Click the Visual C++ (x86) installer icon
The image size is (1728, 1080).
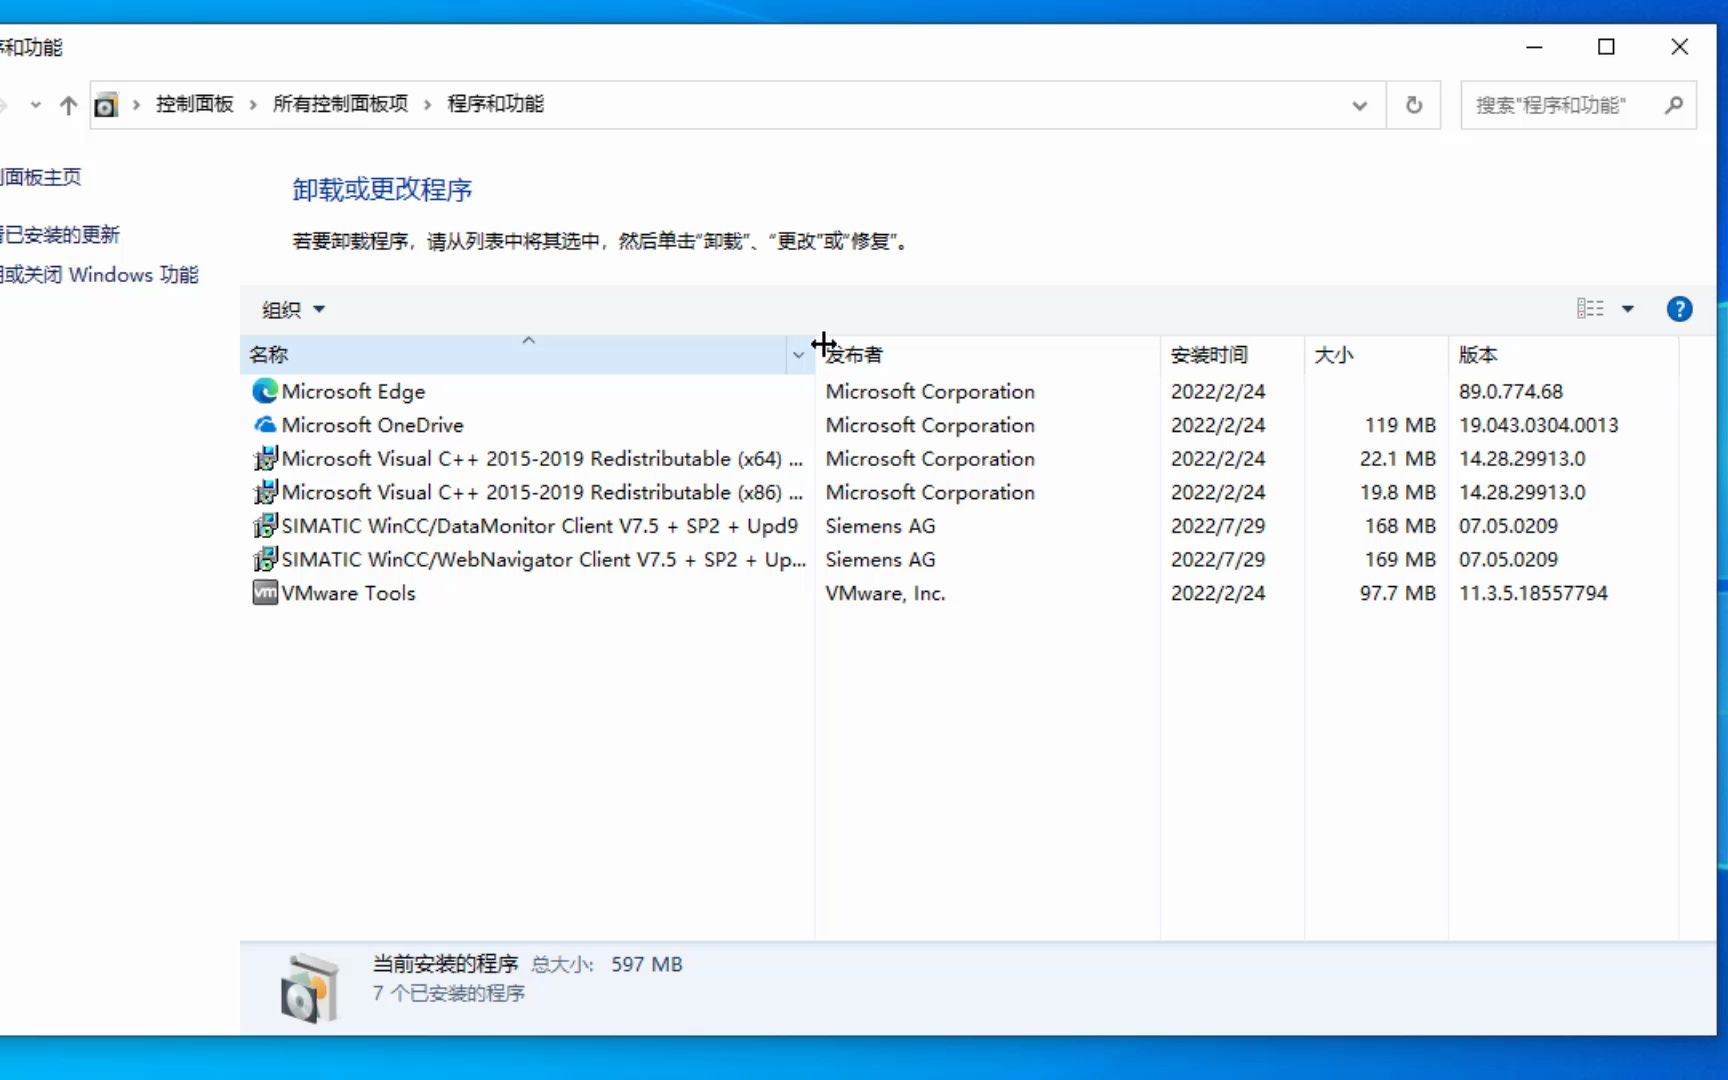click(265, 492)
